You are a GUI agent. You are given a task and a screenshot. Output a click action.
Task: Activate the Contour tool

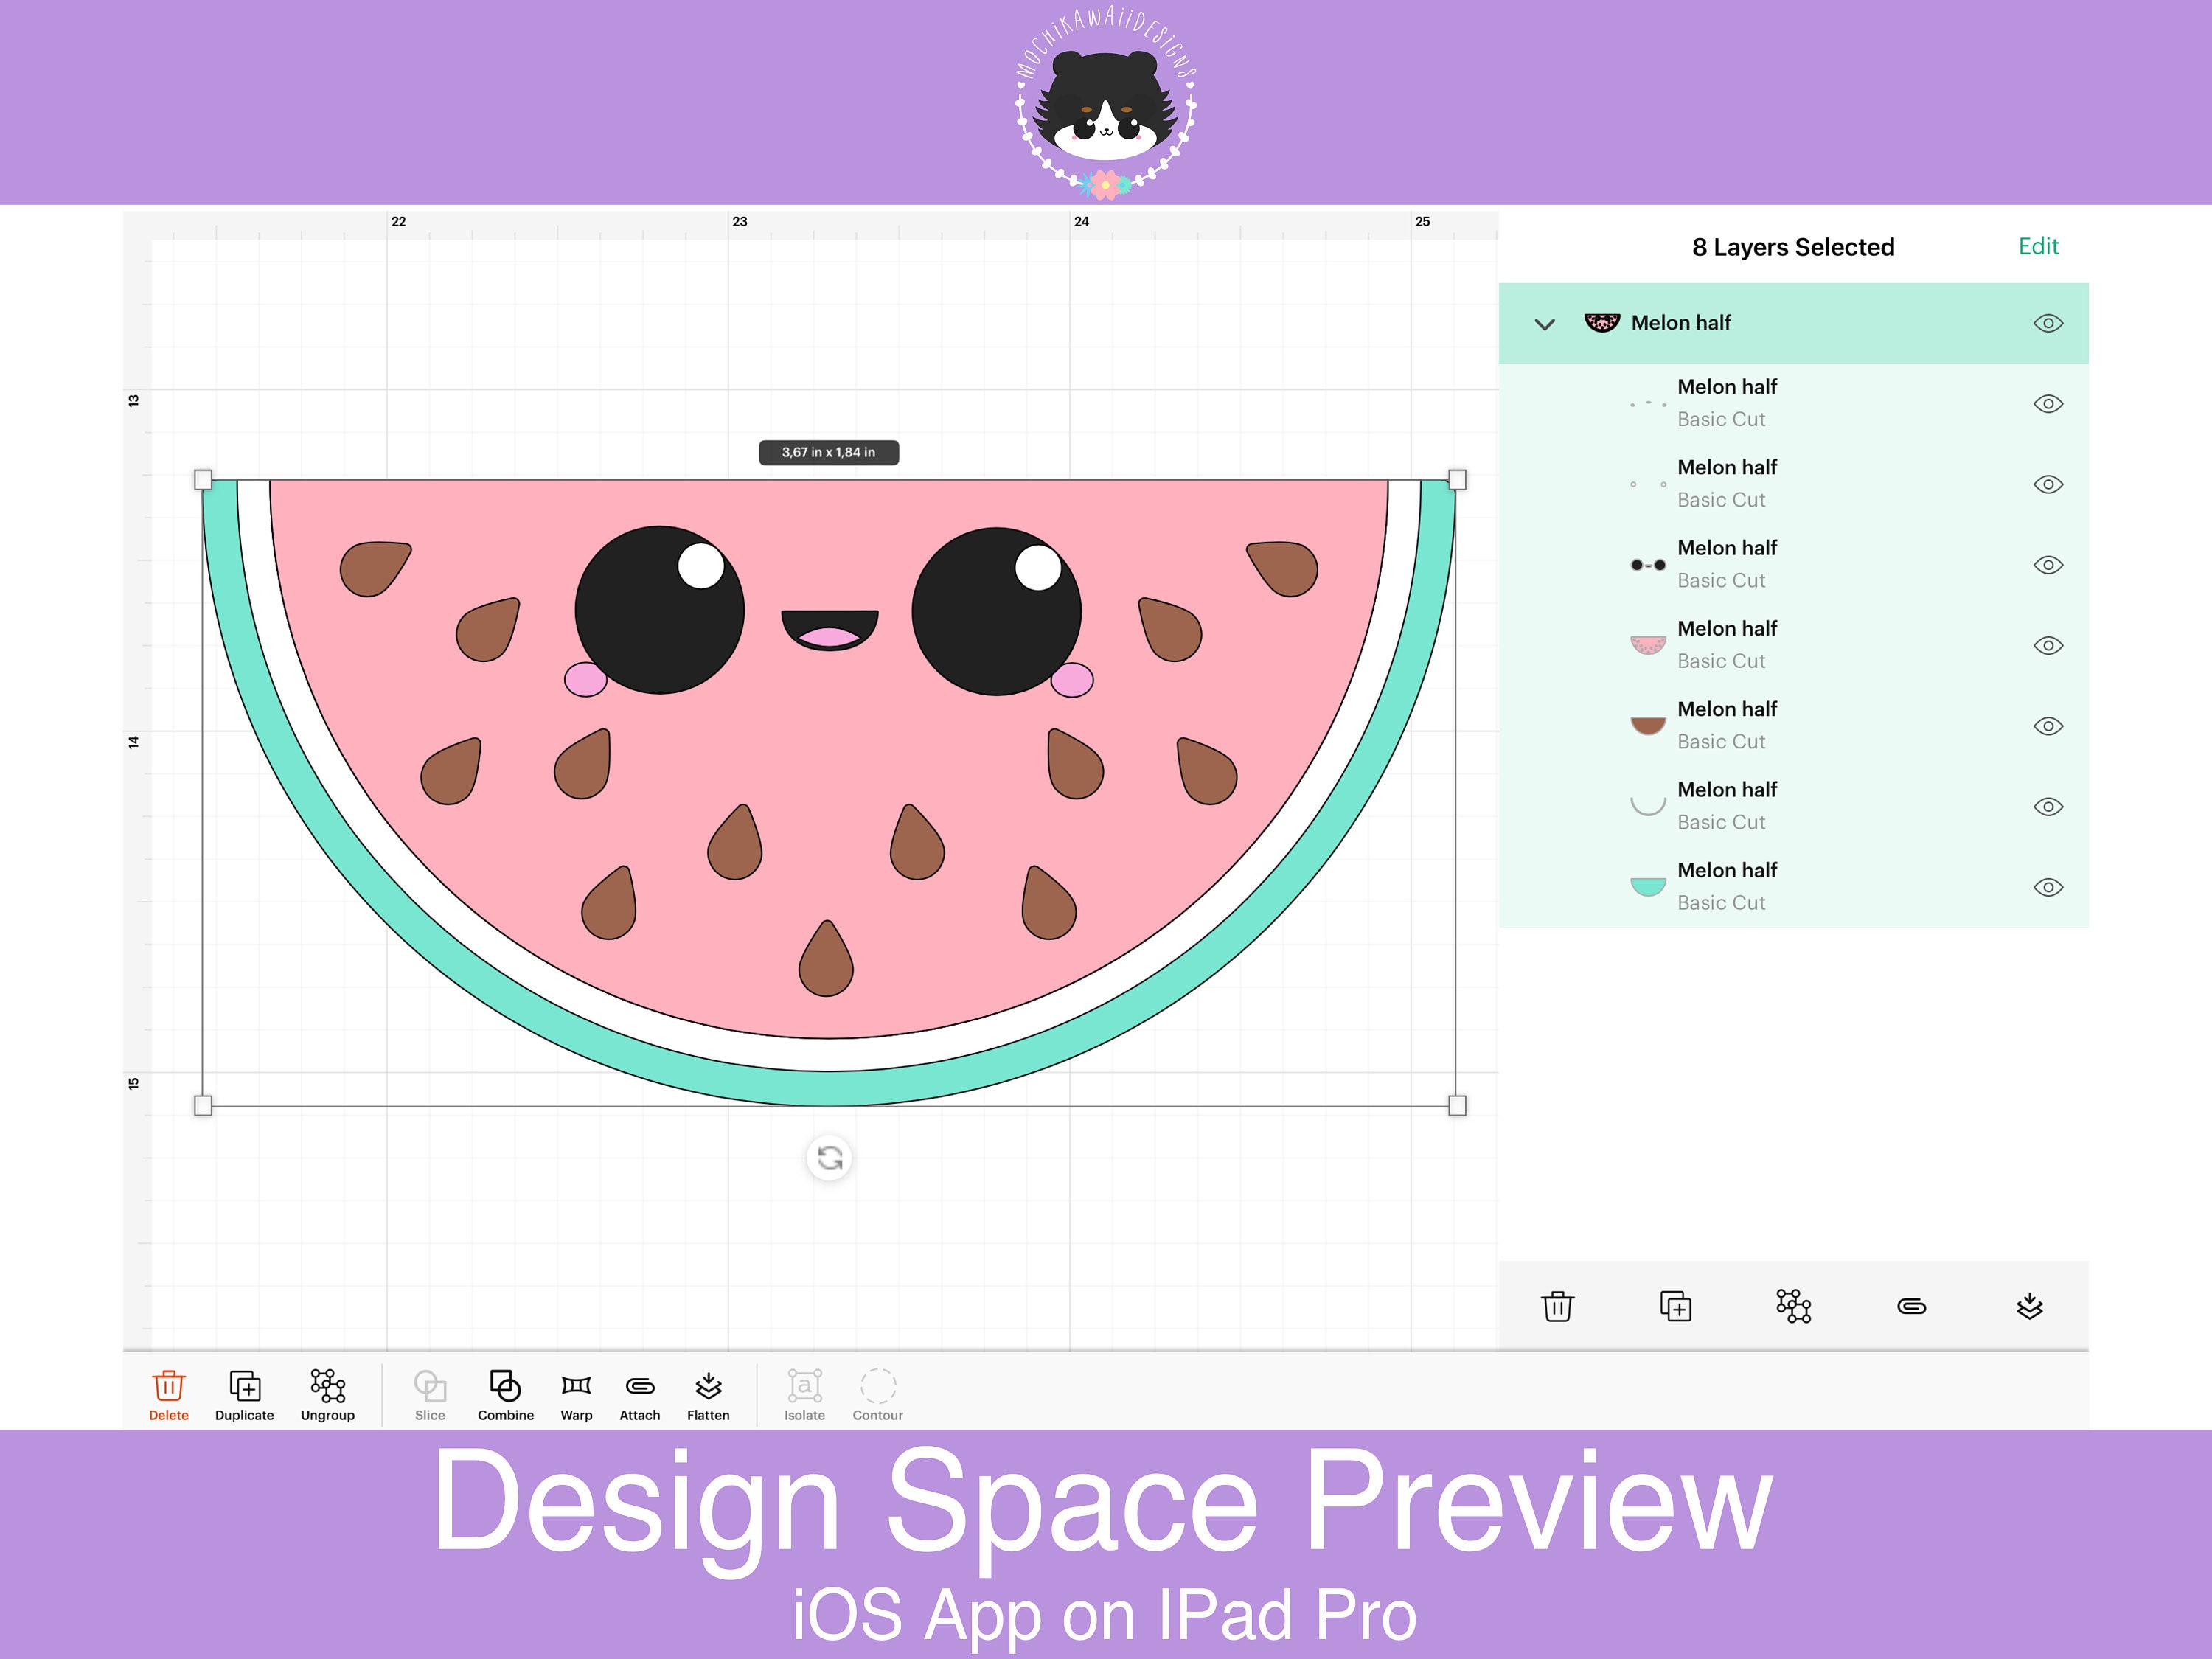[x=877, y=1392]
